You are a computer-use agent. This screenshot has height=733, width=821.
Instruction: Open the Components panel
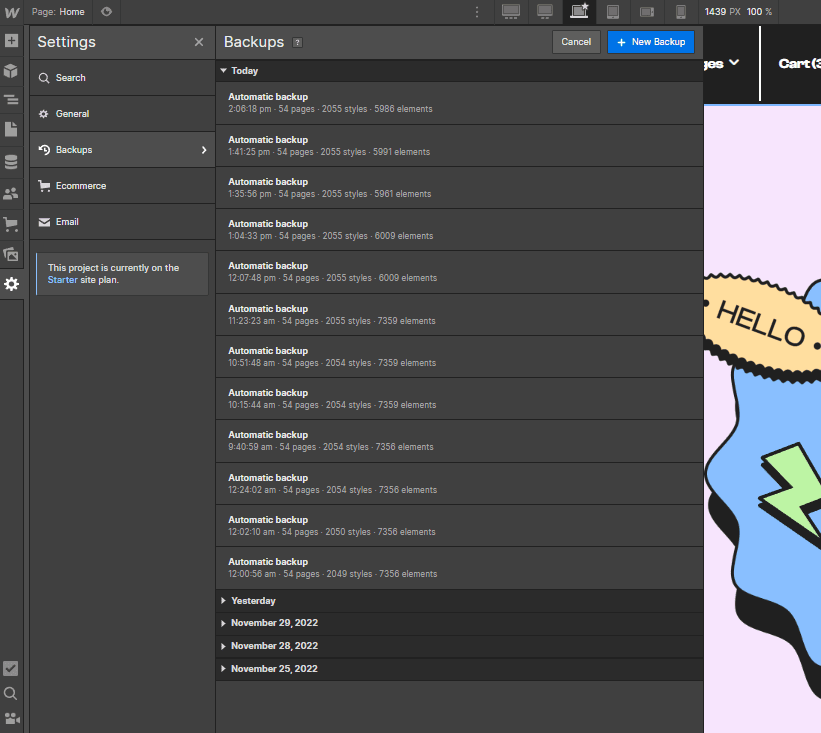click(x=12, y=71)
